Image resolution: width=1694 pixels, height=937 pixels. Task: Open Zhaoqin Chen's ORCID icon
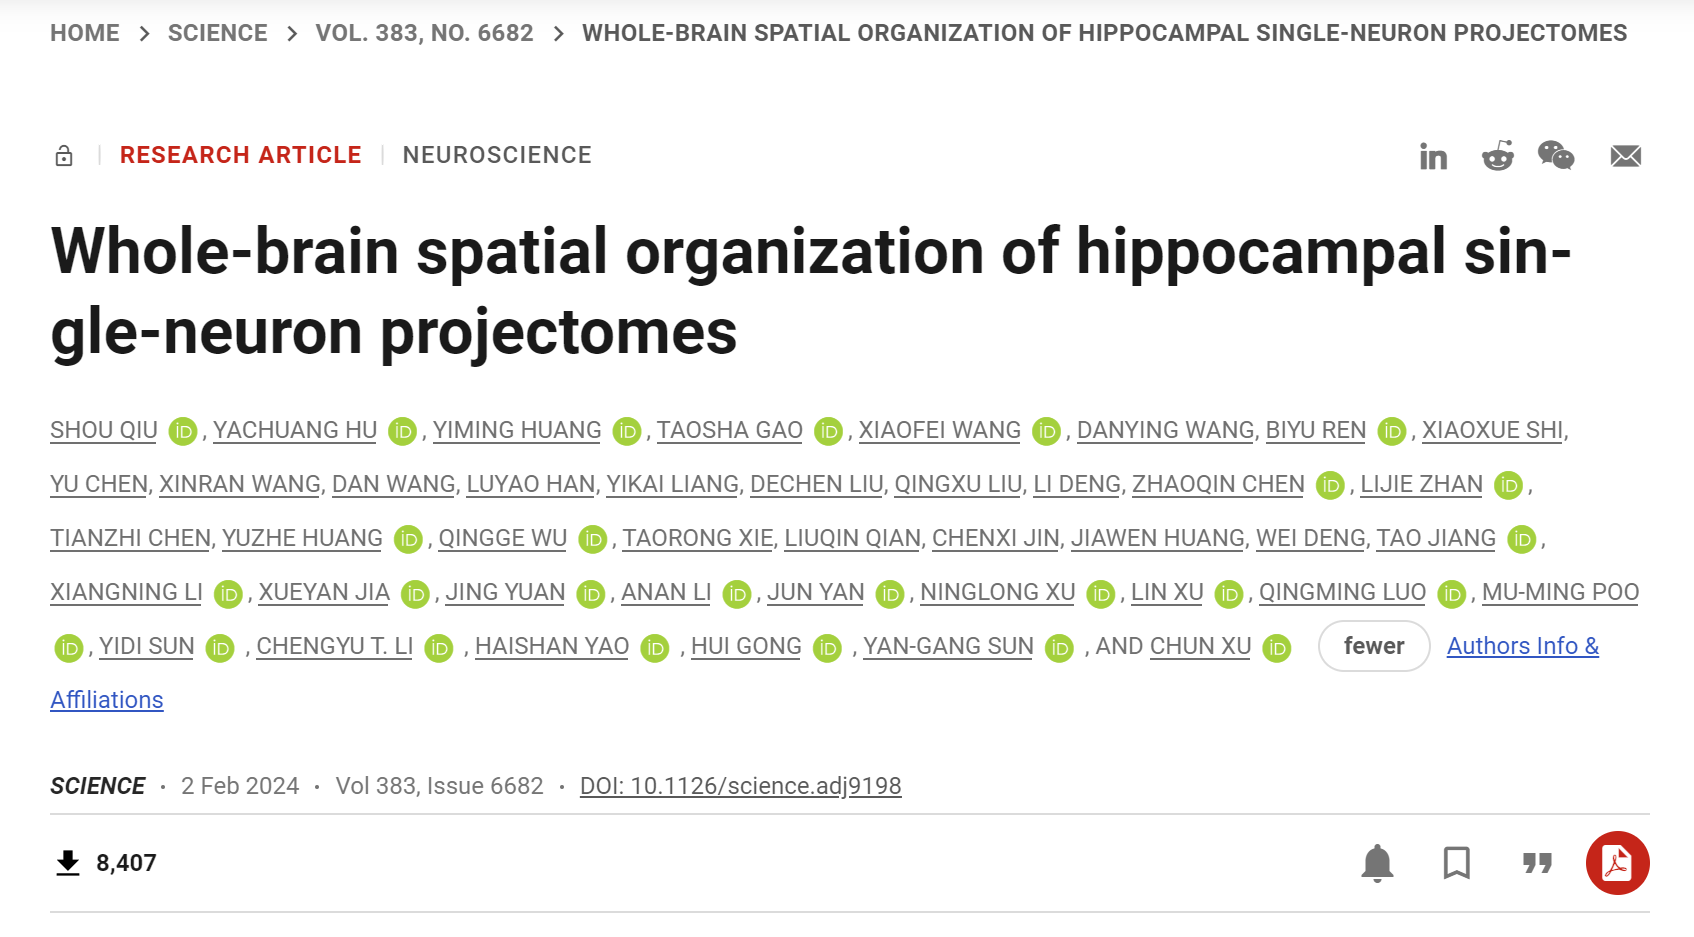tap(1330, 485)
